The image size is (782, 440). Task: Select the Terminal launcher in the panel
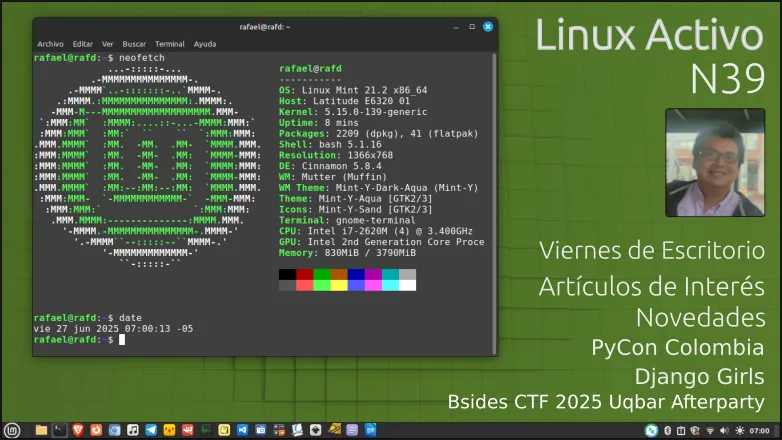(x=59, y=430)
